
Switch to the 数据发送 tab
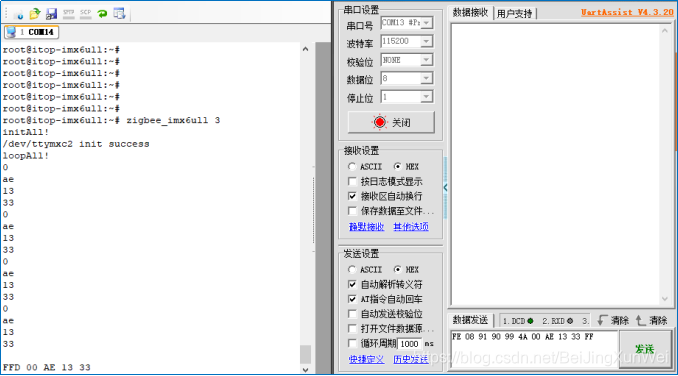point(470,320)
